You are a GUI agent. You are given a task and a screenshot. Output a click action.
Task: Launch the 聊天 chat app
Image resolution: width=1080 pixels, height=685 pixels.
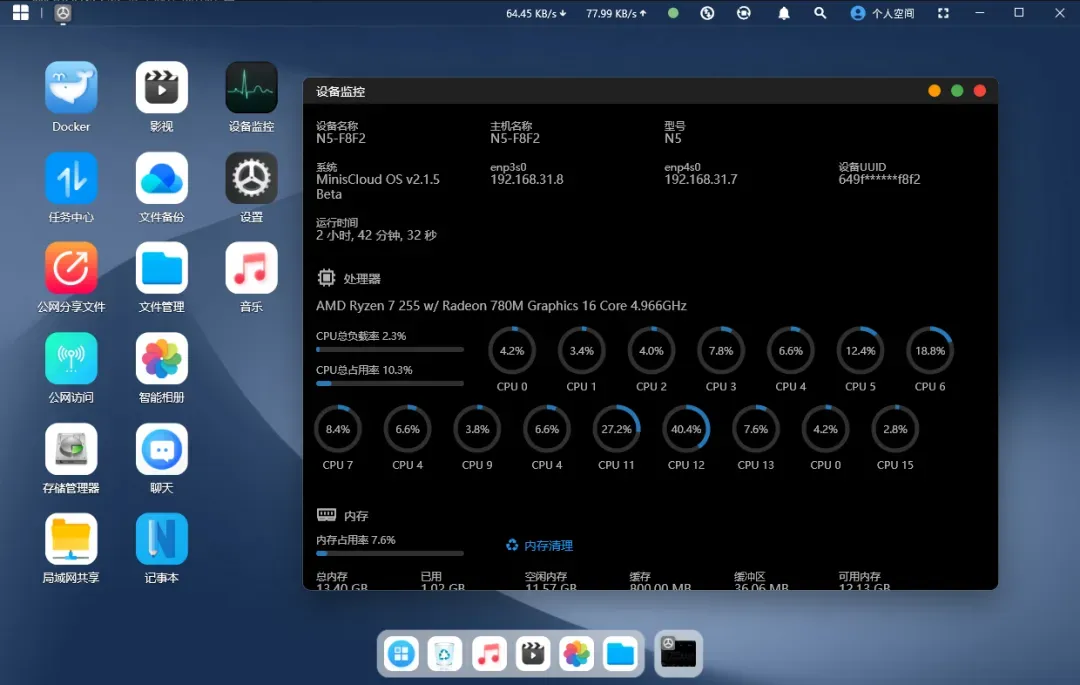[x=161, y=450]
